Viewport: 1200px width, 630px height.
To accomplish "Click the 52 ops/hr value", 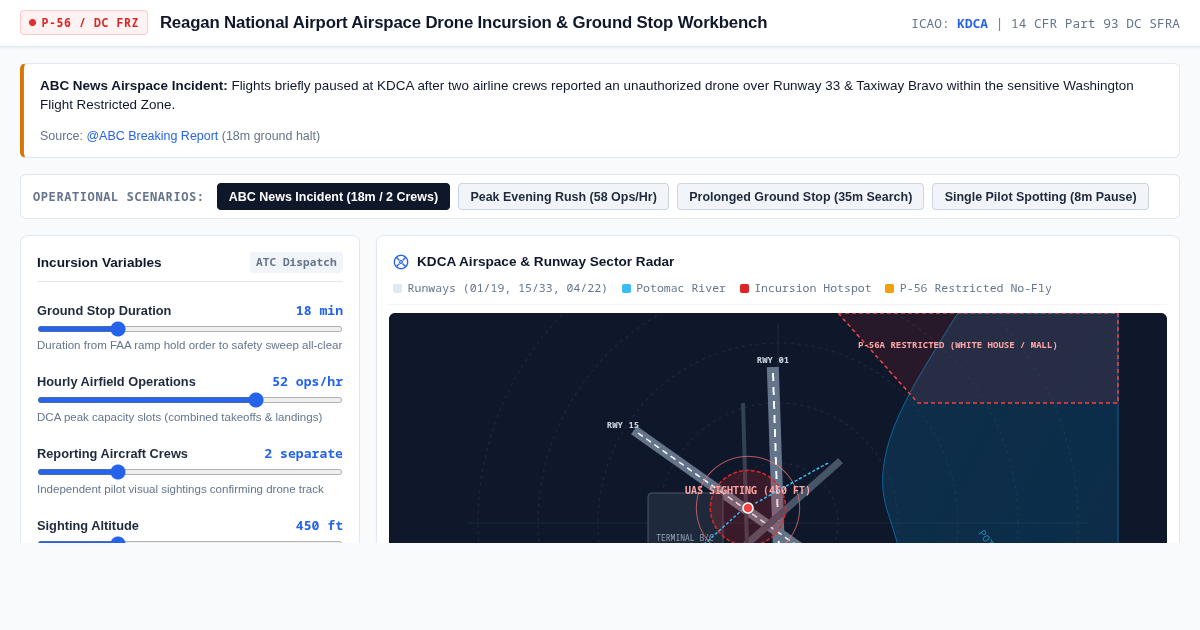I will pyautogui.click(x=307, y=382).
